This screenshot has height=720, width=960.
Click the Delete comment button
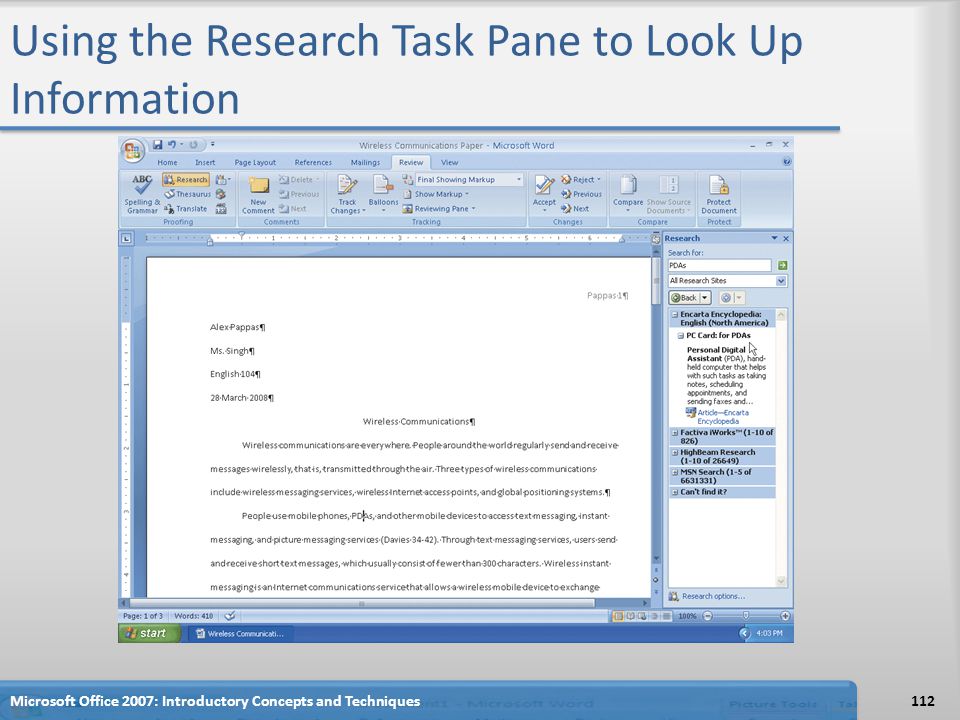(x=299, y=179)
